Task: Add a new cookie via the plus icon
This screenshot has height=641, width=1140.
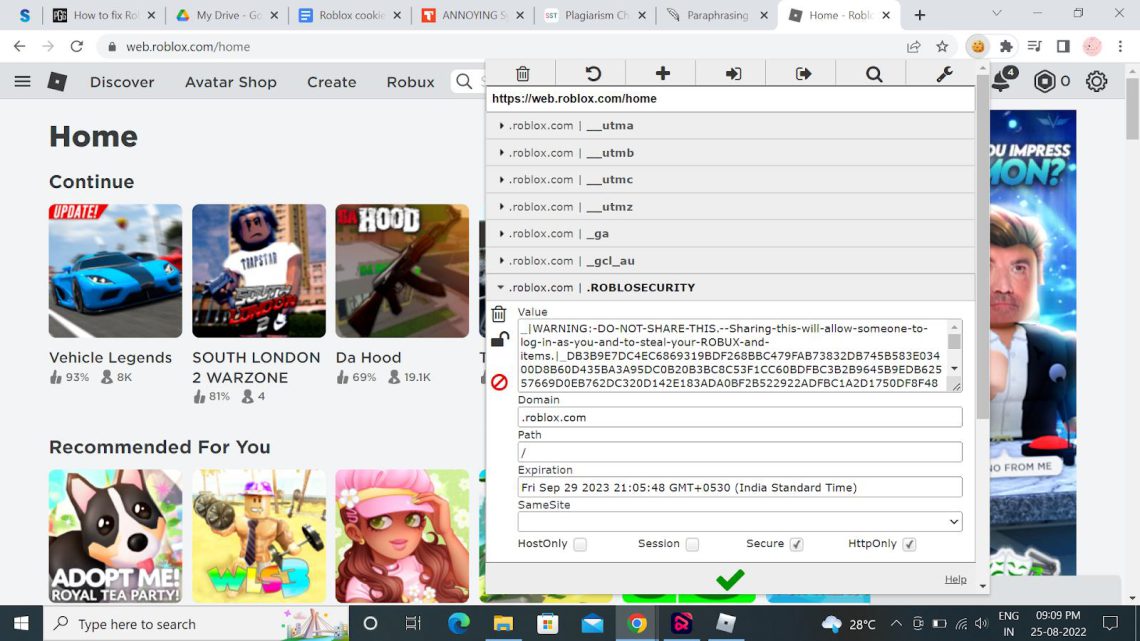Action: pos(661,73)
